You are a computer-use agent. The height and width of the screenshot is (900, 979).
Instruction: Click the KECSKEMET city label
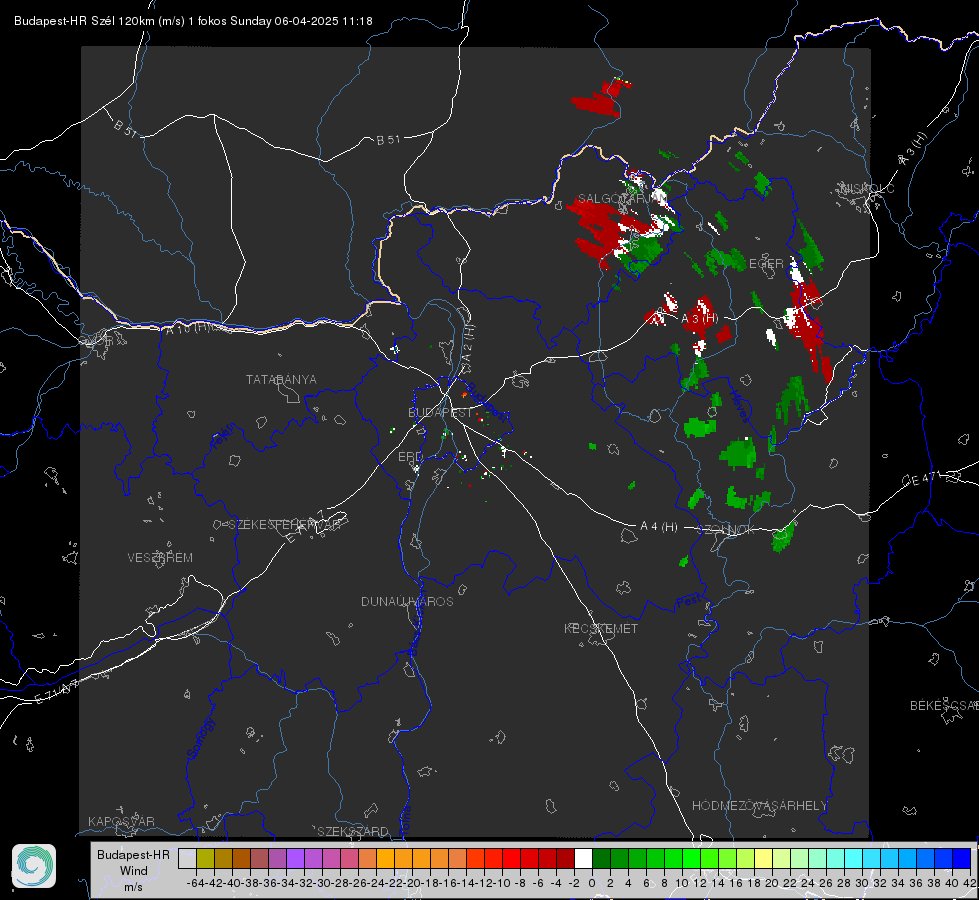601,628
